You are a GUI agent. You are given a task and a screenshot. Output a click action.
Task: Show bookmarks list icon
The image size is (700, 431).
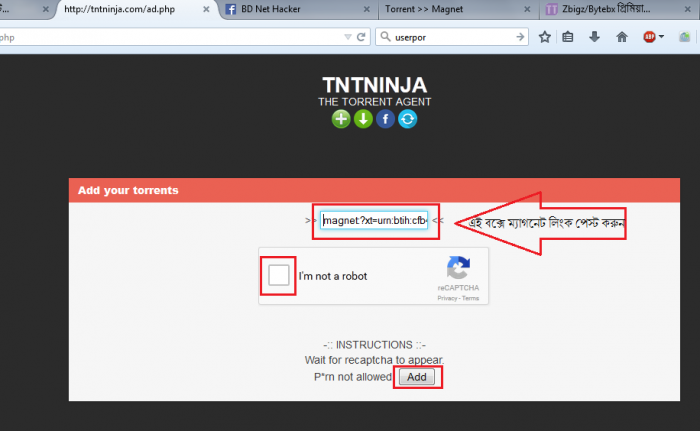[568, 37]
